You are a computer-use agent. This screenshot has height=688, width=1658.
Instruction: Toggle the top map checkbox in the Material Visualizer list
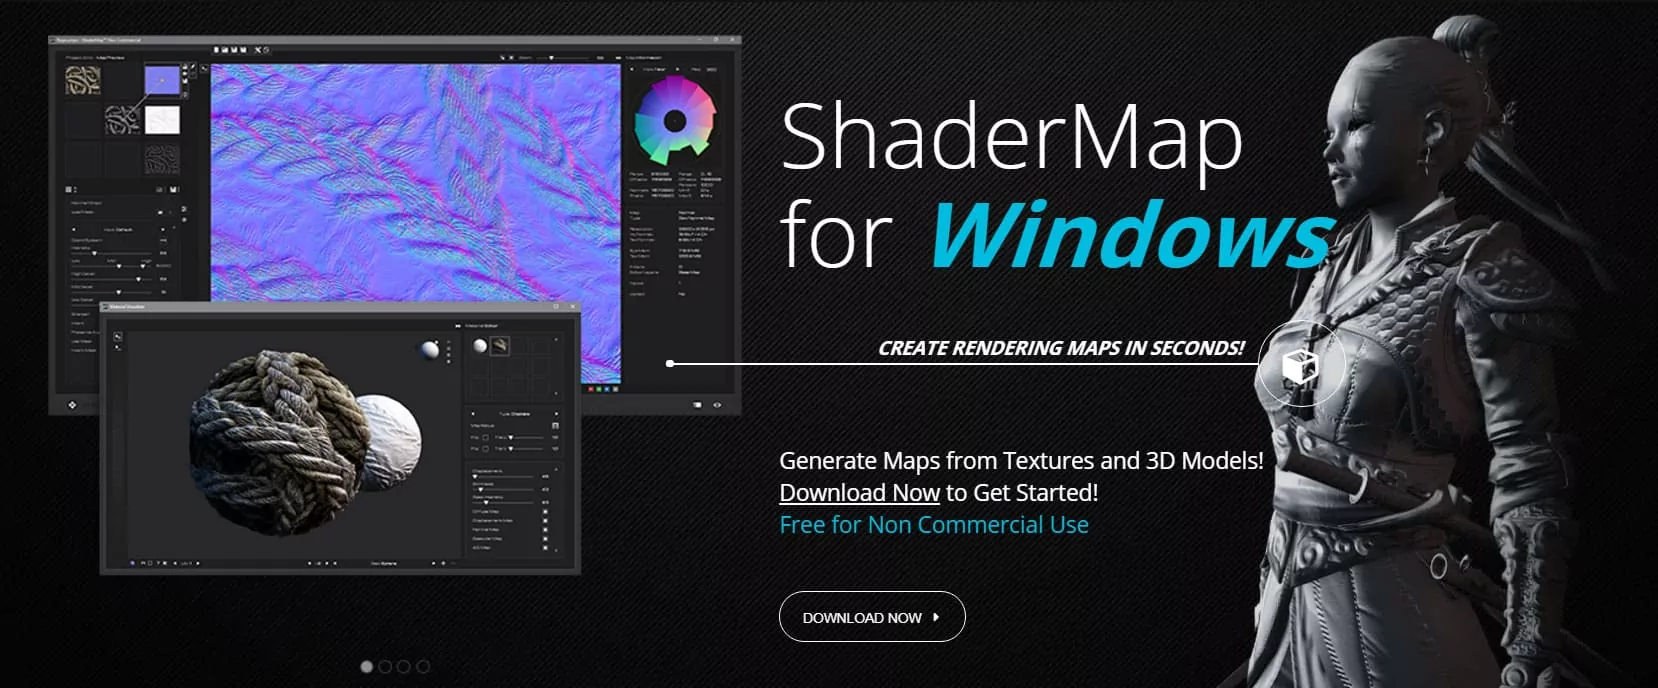(545, 511)
